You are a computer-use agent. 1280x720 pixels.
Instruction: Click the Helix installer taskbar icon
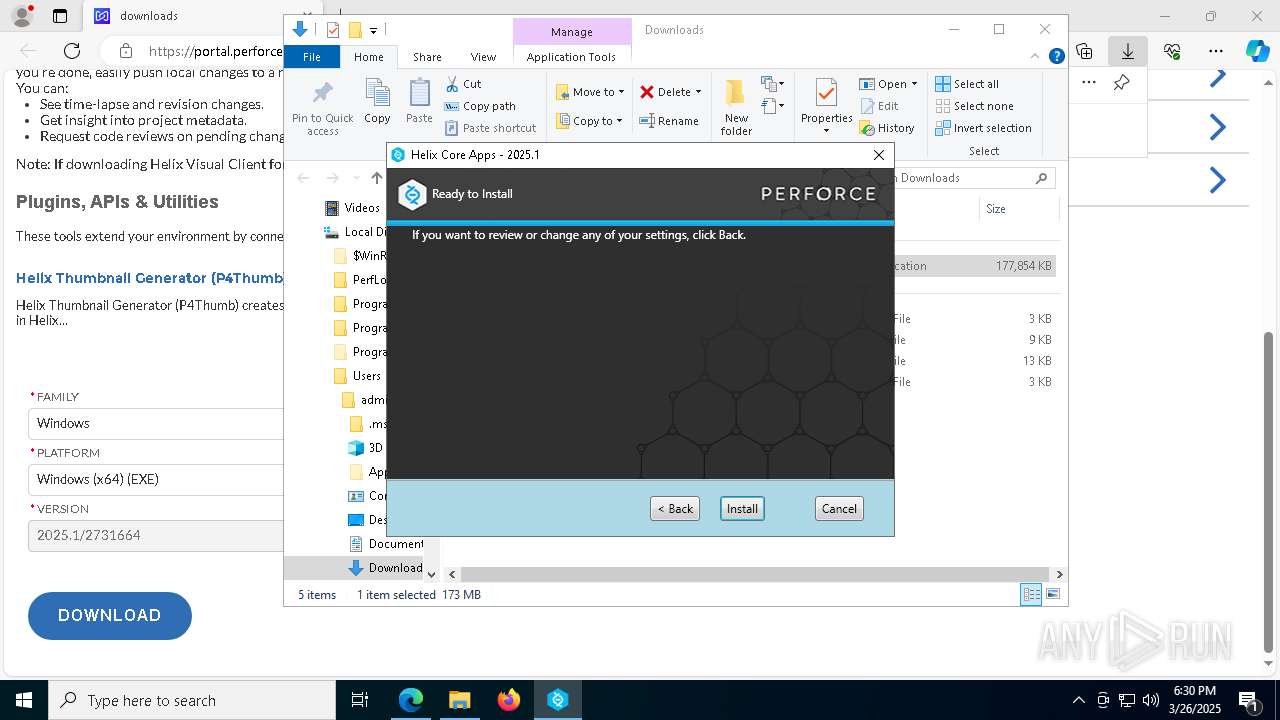pyautogui.click(x=558, y=700)
